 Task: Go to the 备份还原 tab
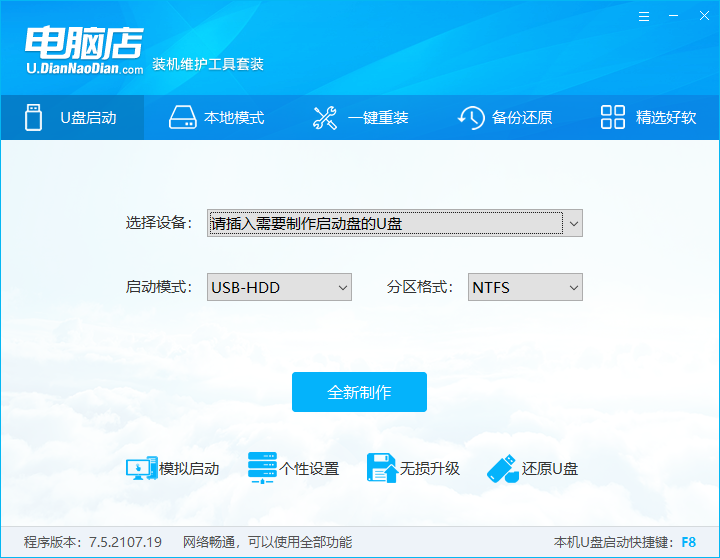click(505, 118)
